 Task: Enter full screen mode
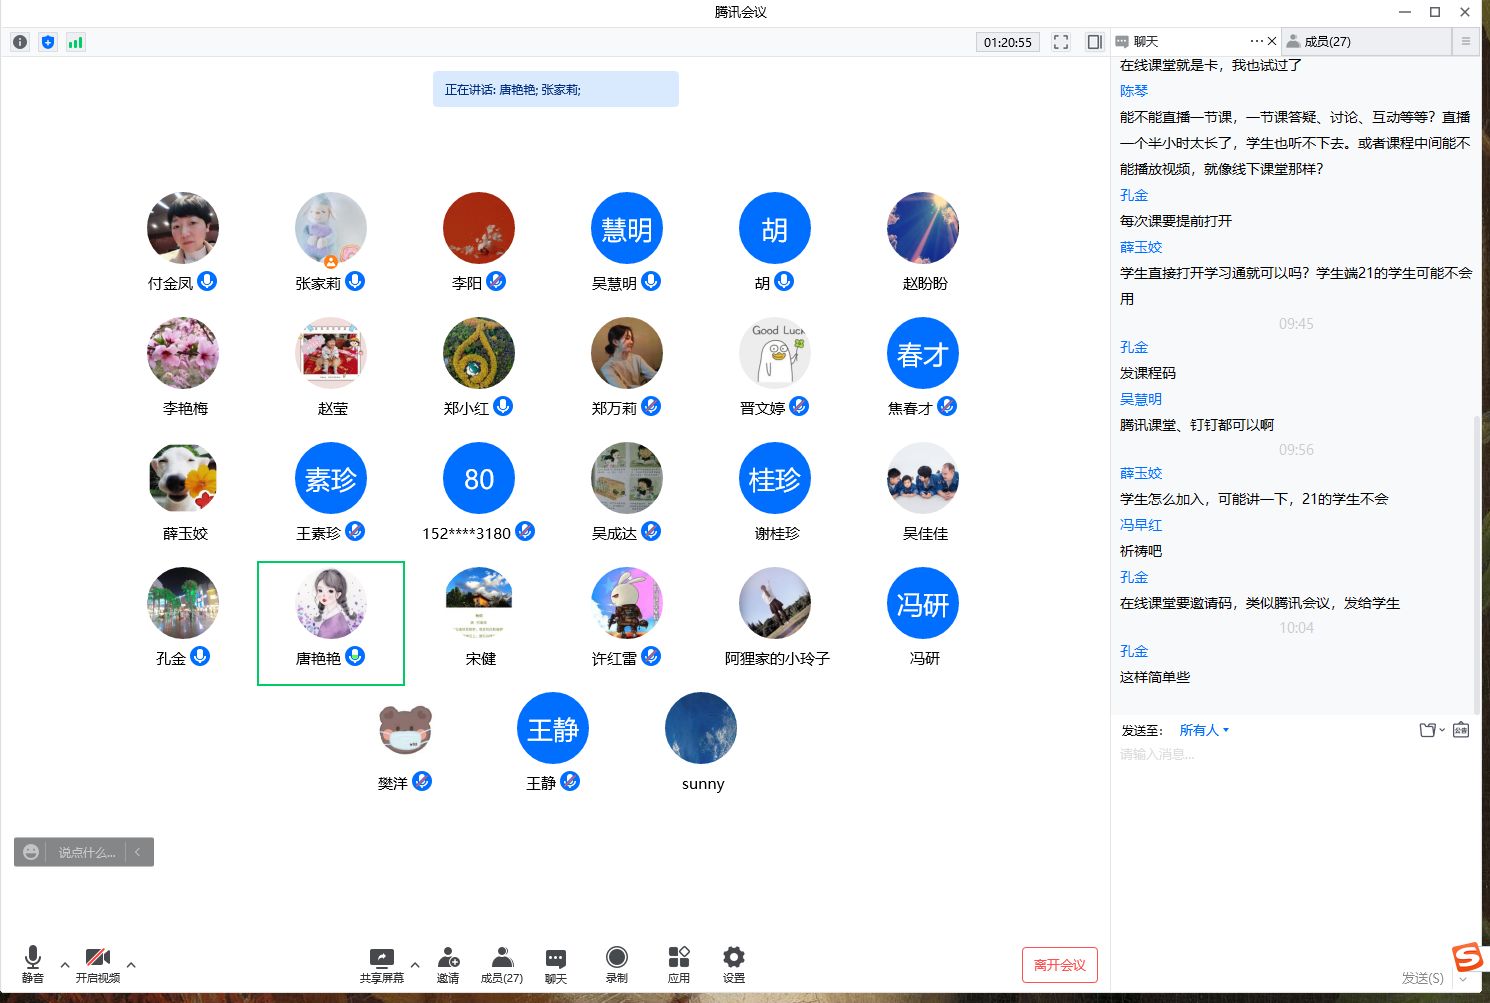coord(1061,42)
